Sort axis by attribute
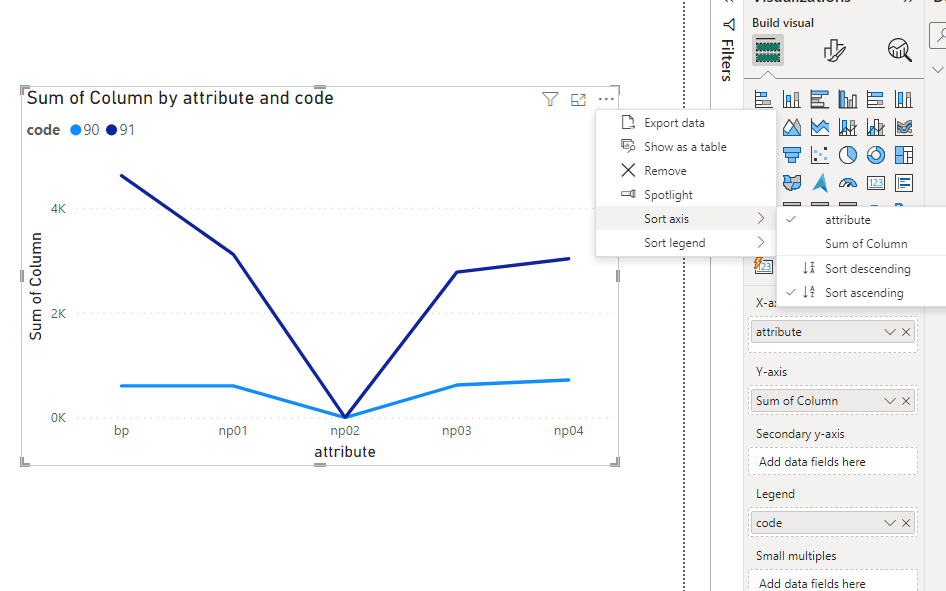 [x=862, y=220]
